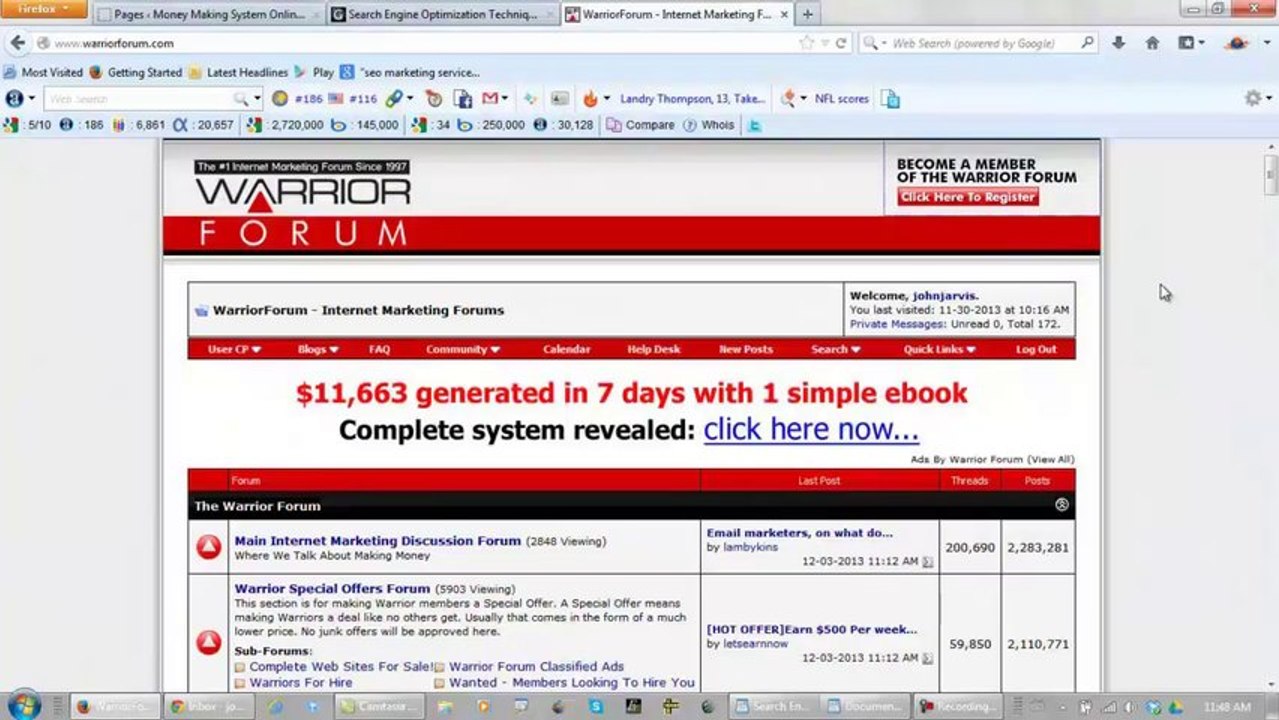Click the Twitter bird icon in SEO bar

pos(755,125)
